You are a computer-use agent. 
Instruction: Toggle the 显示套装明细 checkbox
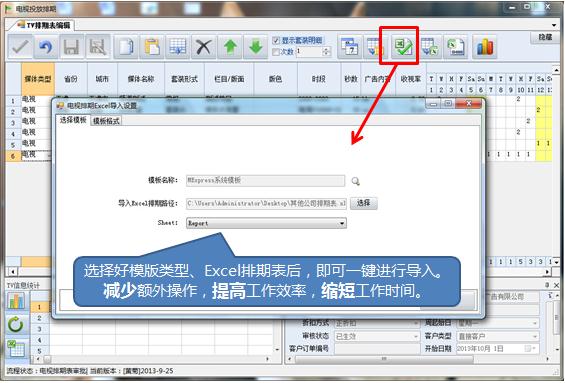coord(276,40)
